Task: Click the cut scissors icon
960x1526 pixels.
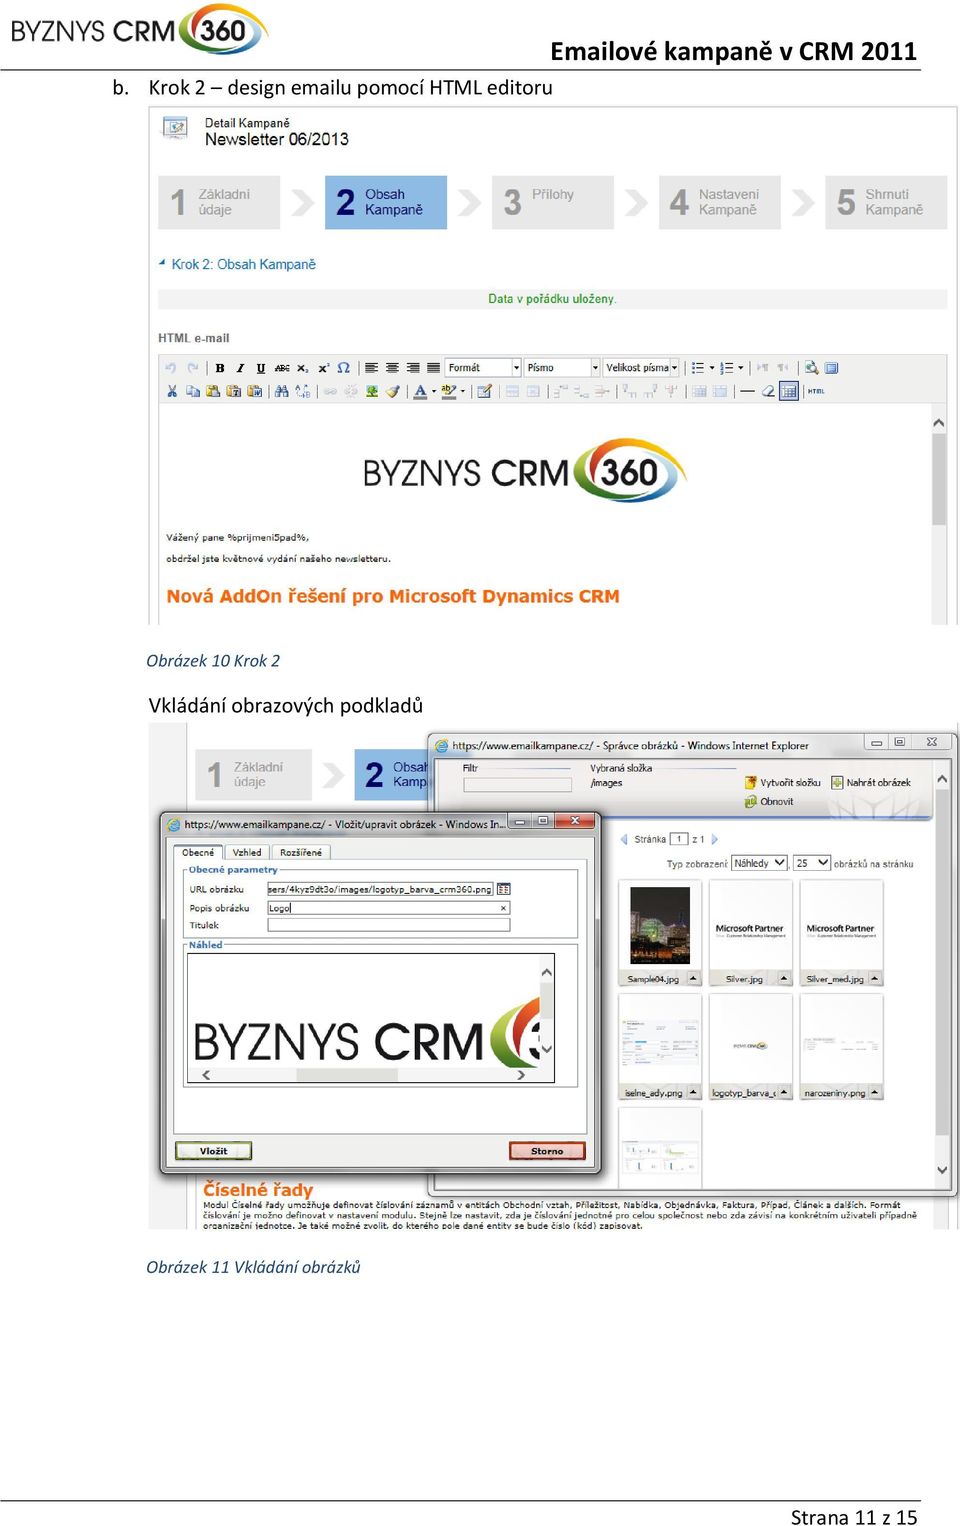Action: tap(172, 391)
